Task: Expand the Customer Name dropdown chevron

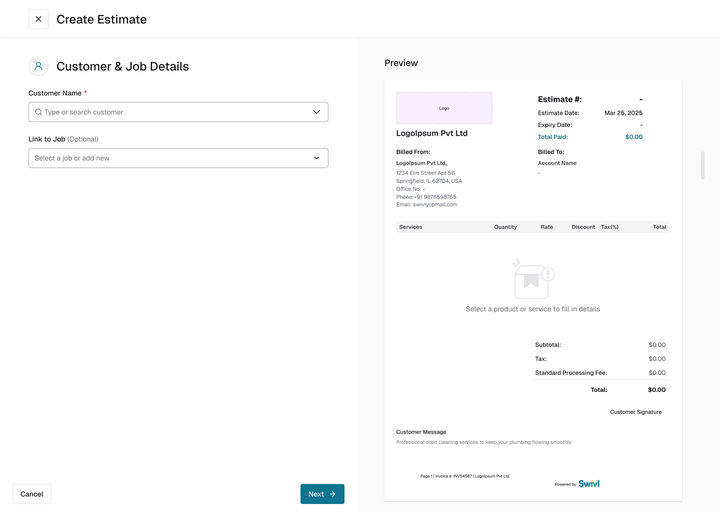Action: (316, 112)
